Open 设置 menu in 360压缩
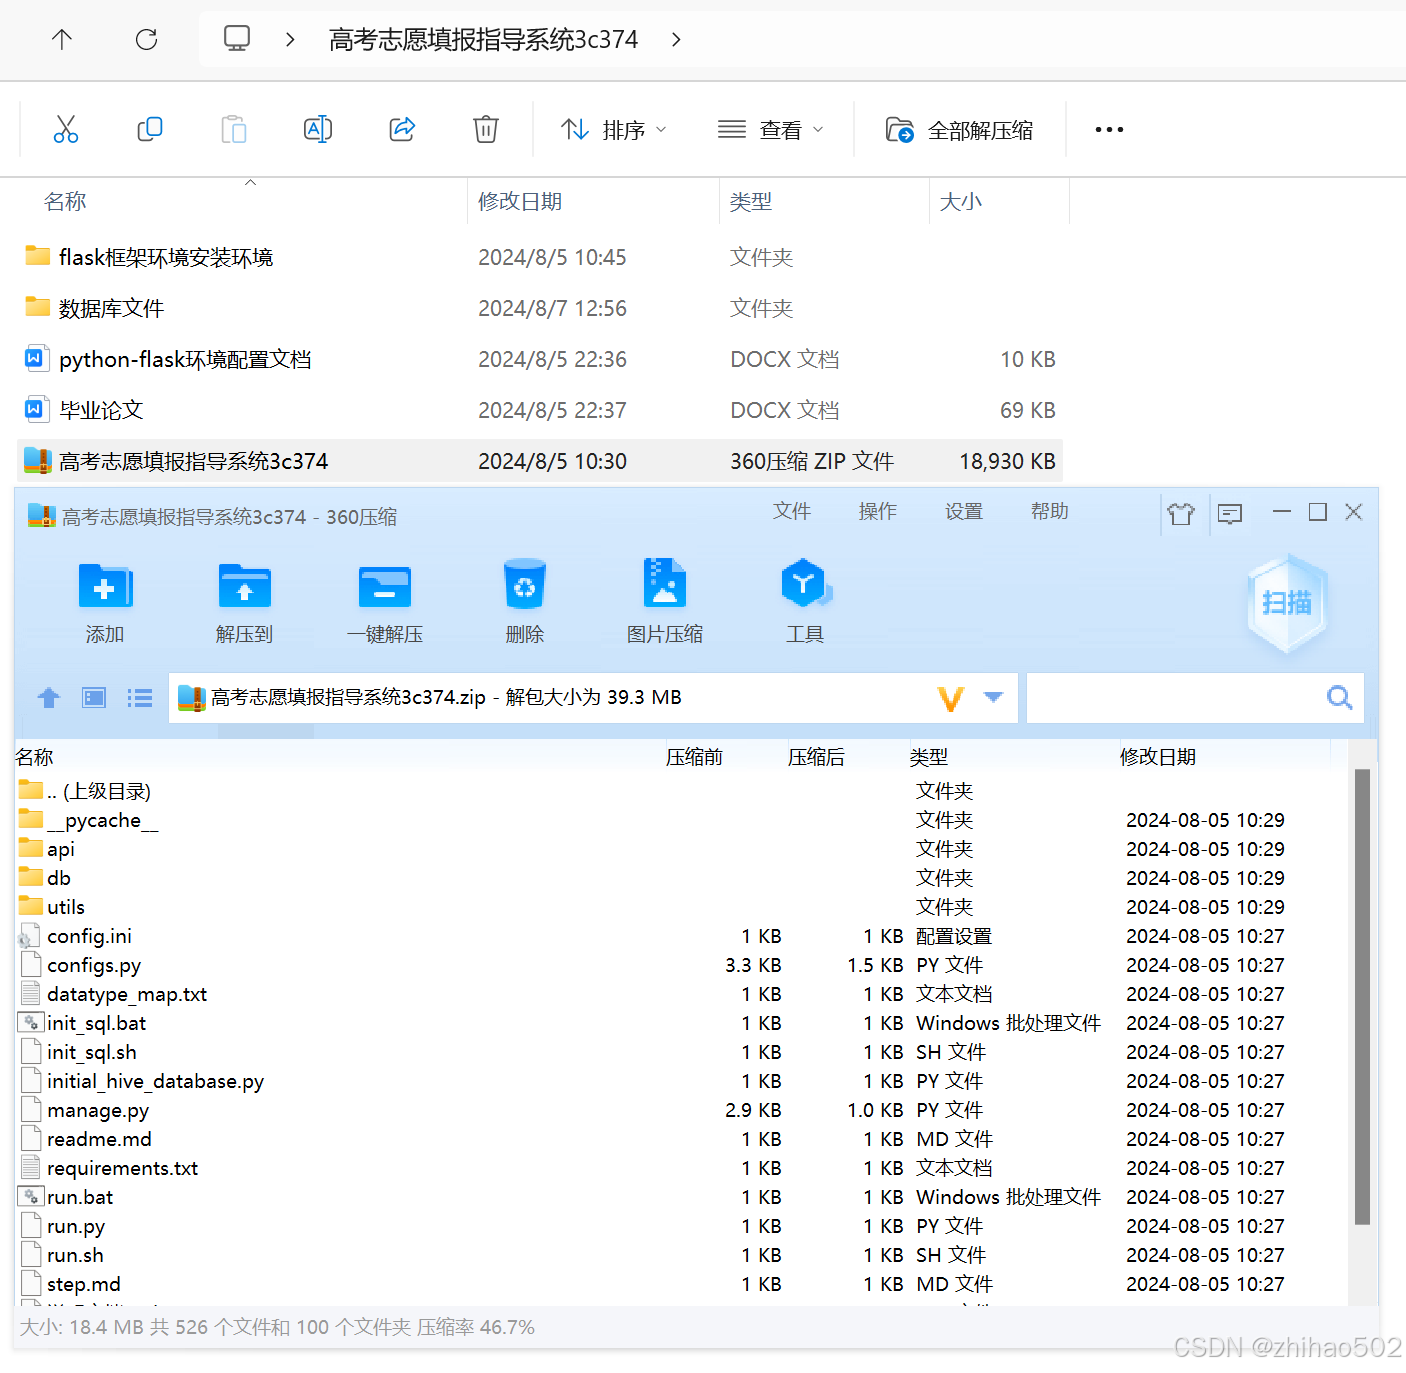Image resolution: width=1406 pixels, height=1373 pixels. pyautogui.click(x=964, y=511)
